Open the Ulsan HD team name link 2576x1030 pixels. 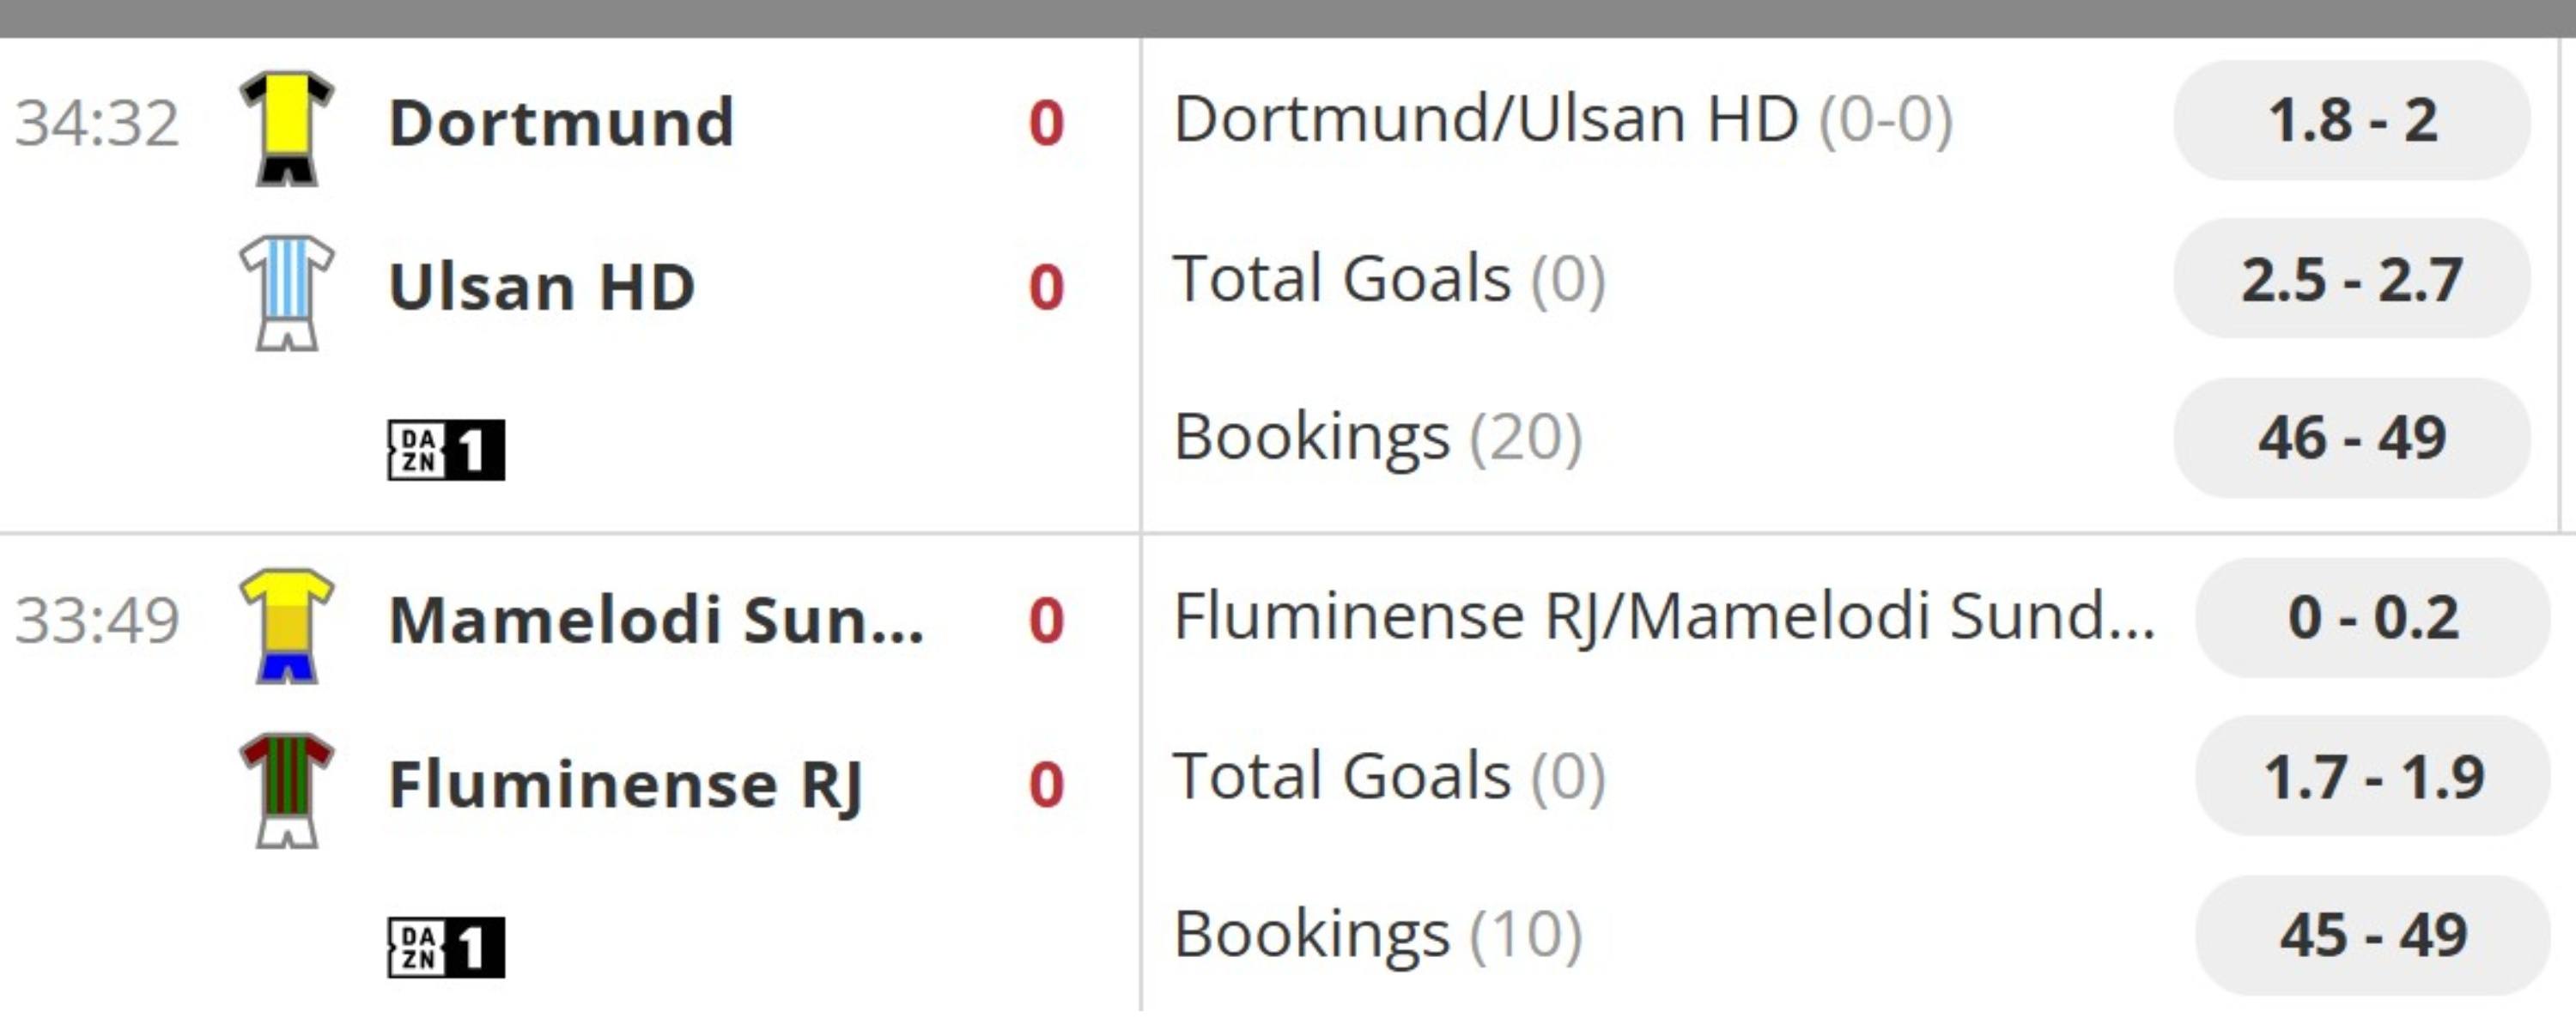coord(541,287)
